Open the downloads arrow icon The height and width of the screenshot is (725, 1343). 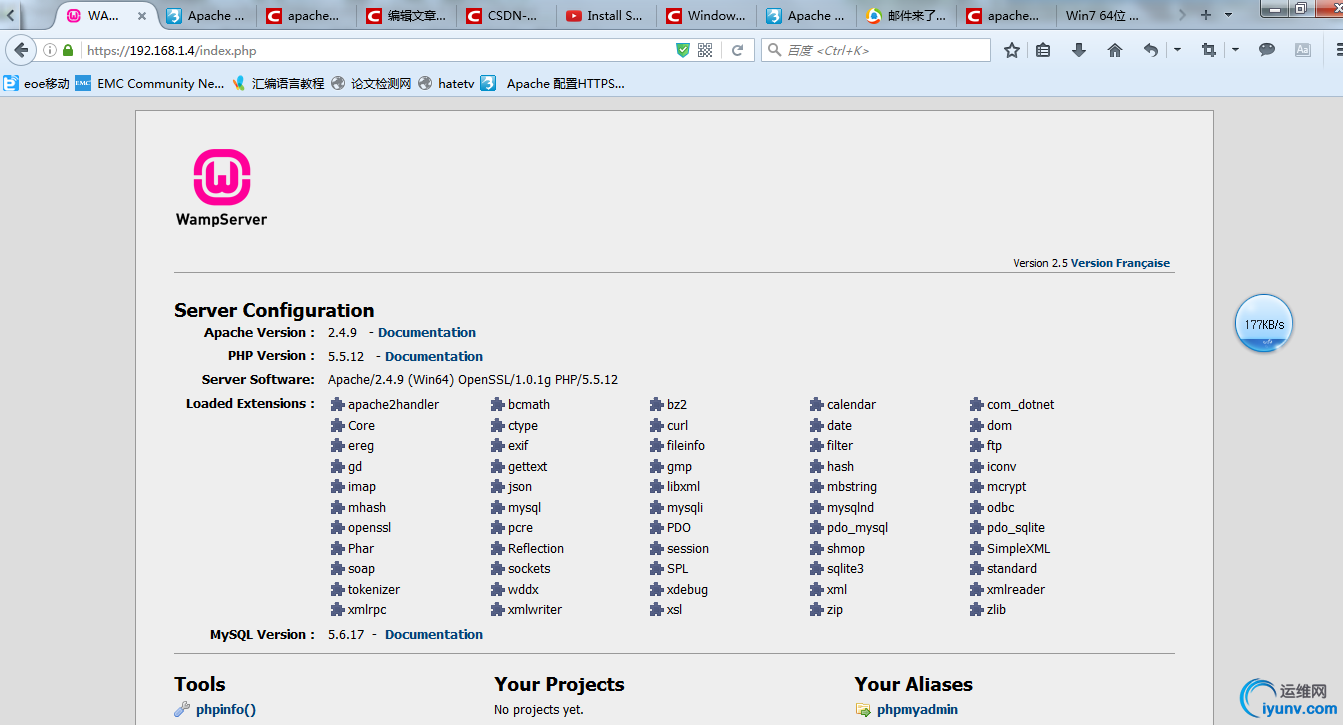(x=1079, y=50)
